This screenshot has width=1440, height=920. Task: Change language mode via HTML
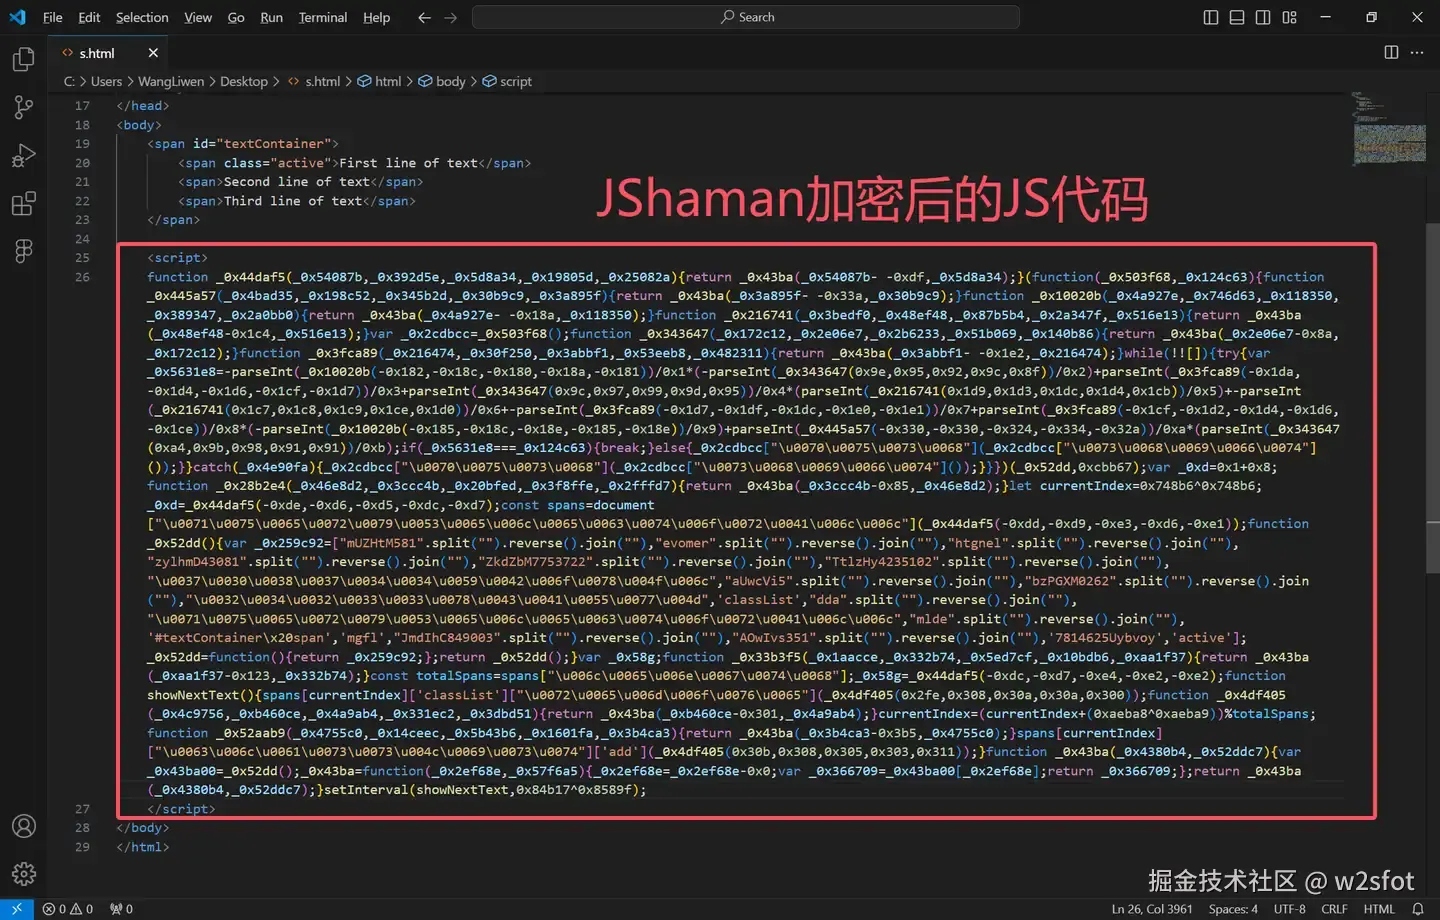pos(1379,909)
